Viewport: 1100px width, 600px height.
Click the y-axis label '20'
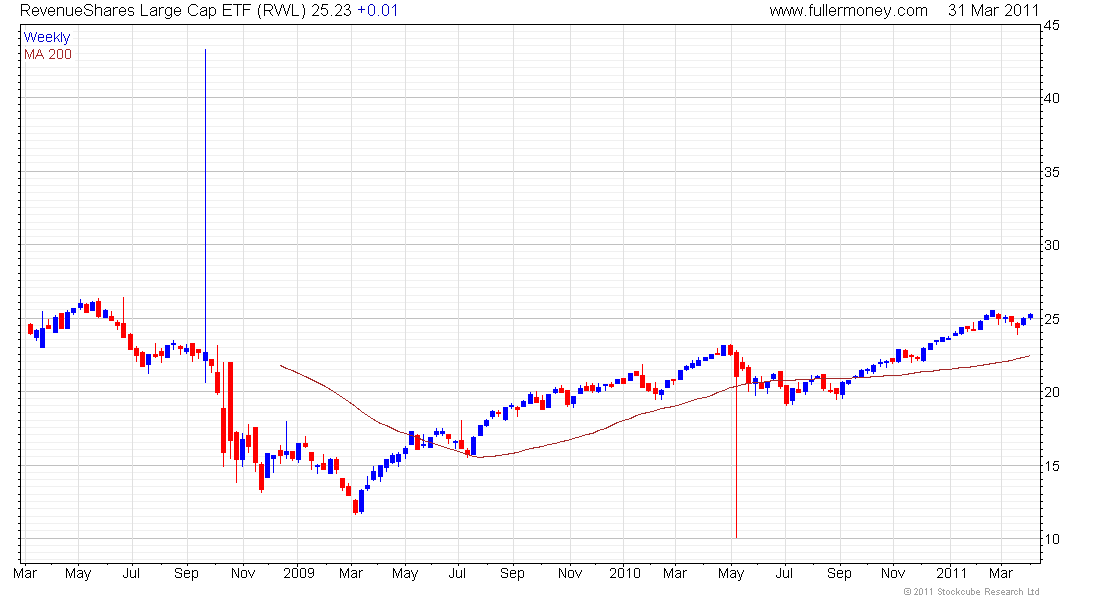pyautogui.click(x=1051, y=392)
